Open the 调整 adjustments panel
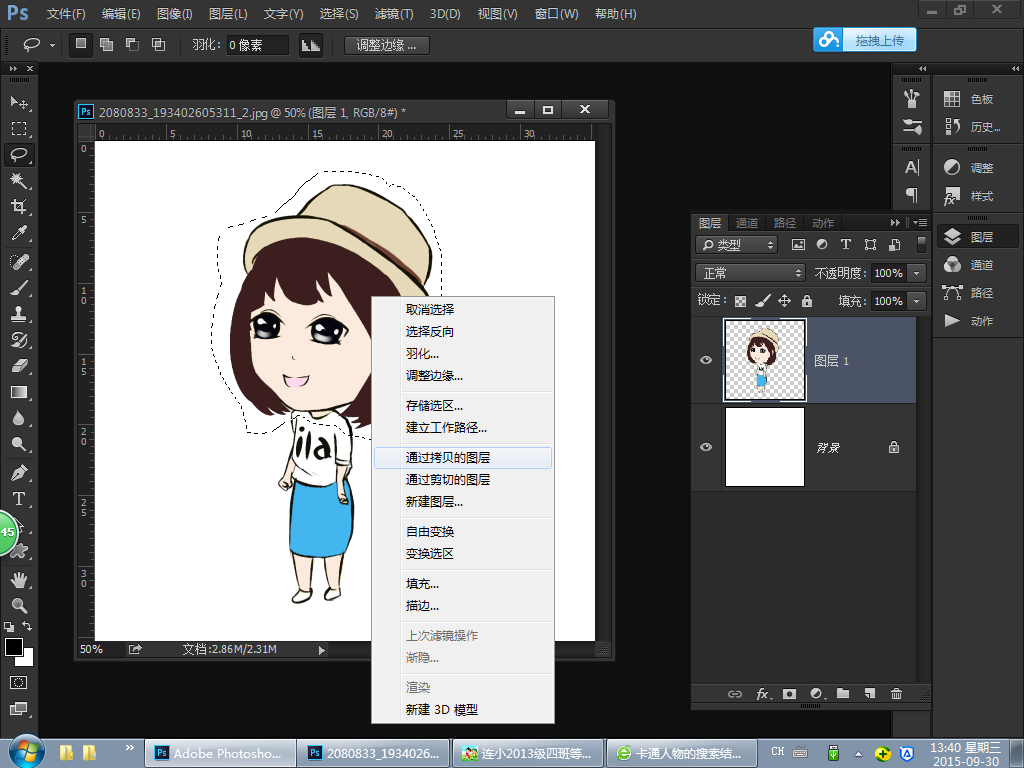Viewport: 1024px width, 768px height. [969, 168]
